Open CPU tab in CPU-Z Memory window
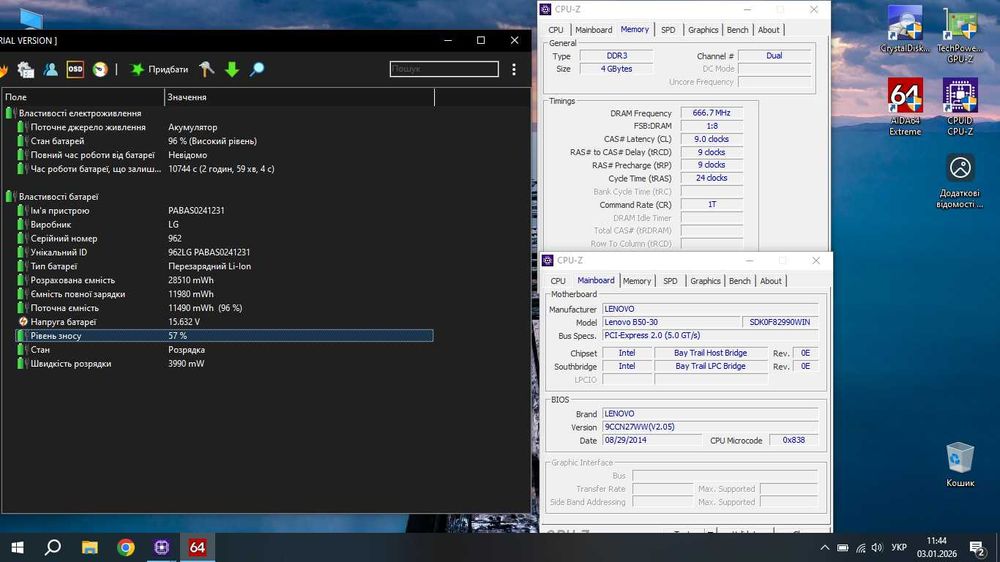Viewport: 1000px width, 562px height. (555, 30)
